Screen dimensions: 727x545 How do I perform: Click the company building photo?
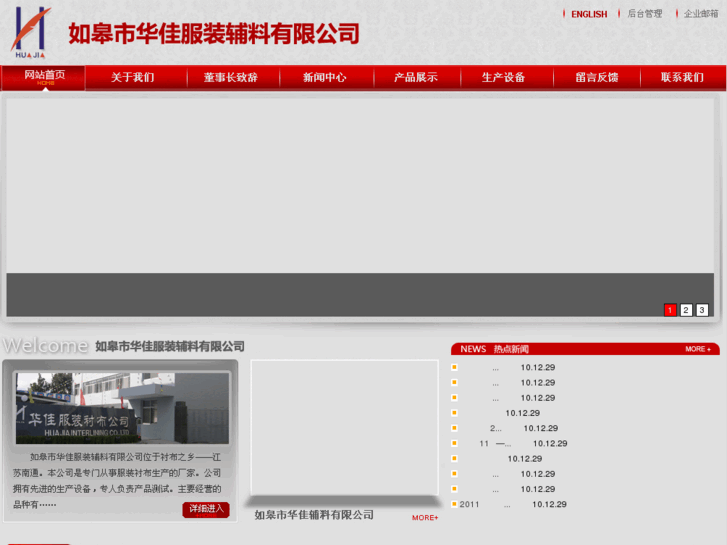click(122, 408)
